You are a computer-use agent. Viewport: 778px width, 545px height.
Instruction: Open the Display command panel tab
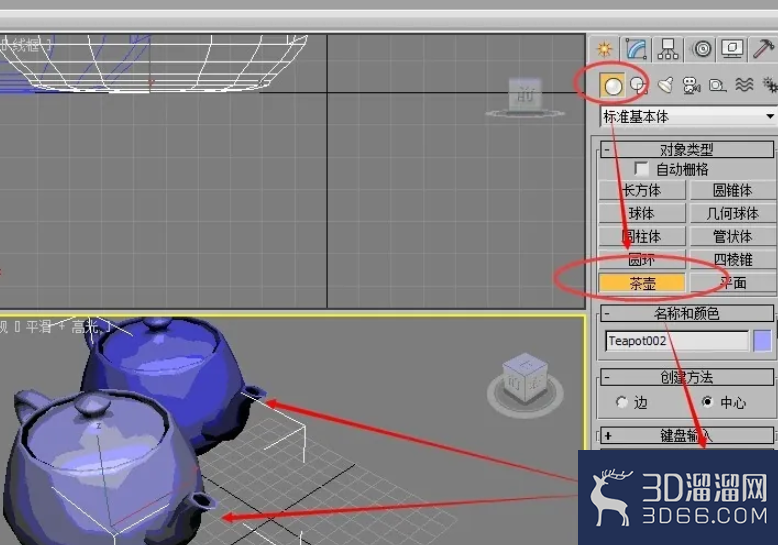(x=732, y=49)
